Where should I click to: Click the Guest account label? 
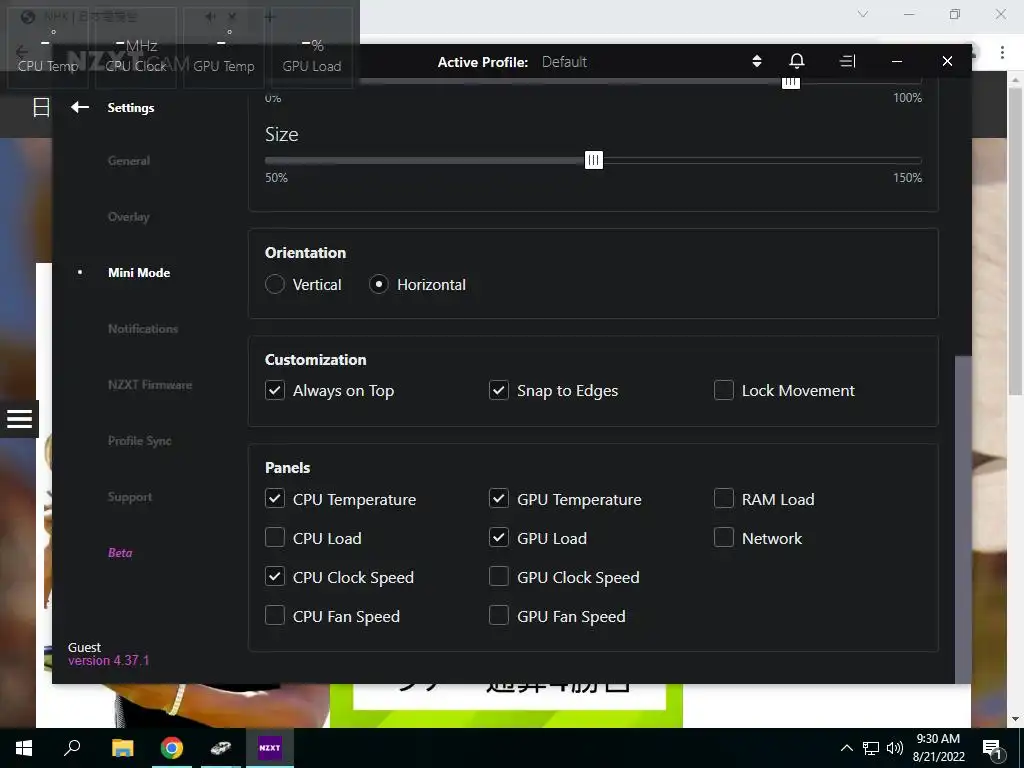click(x=84, y=647)
